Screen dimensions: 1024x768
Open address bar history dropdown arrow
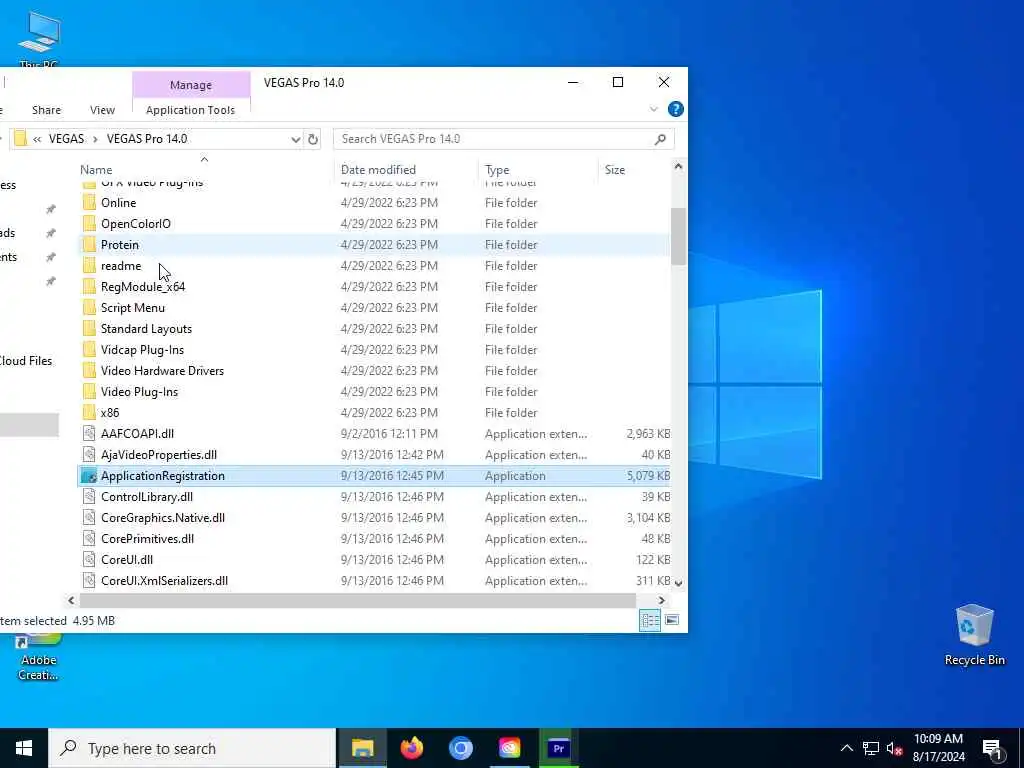coord(295,139)
